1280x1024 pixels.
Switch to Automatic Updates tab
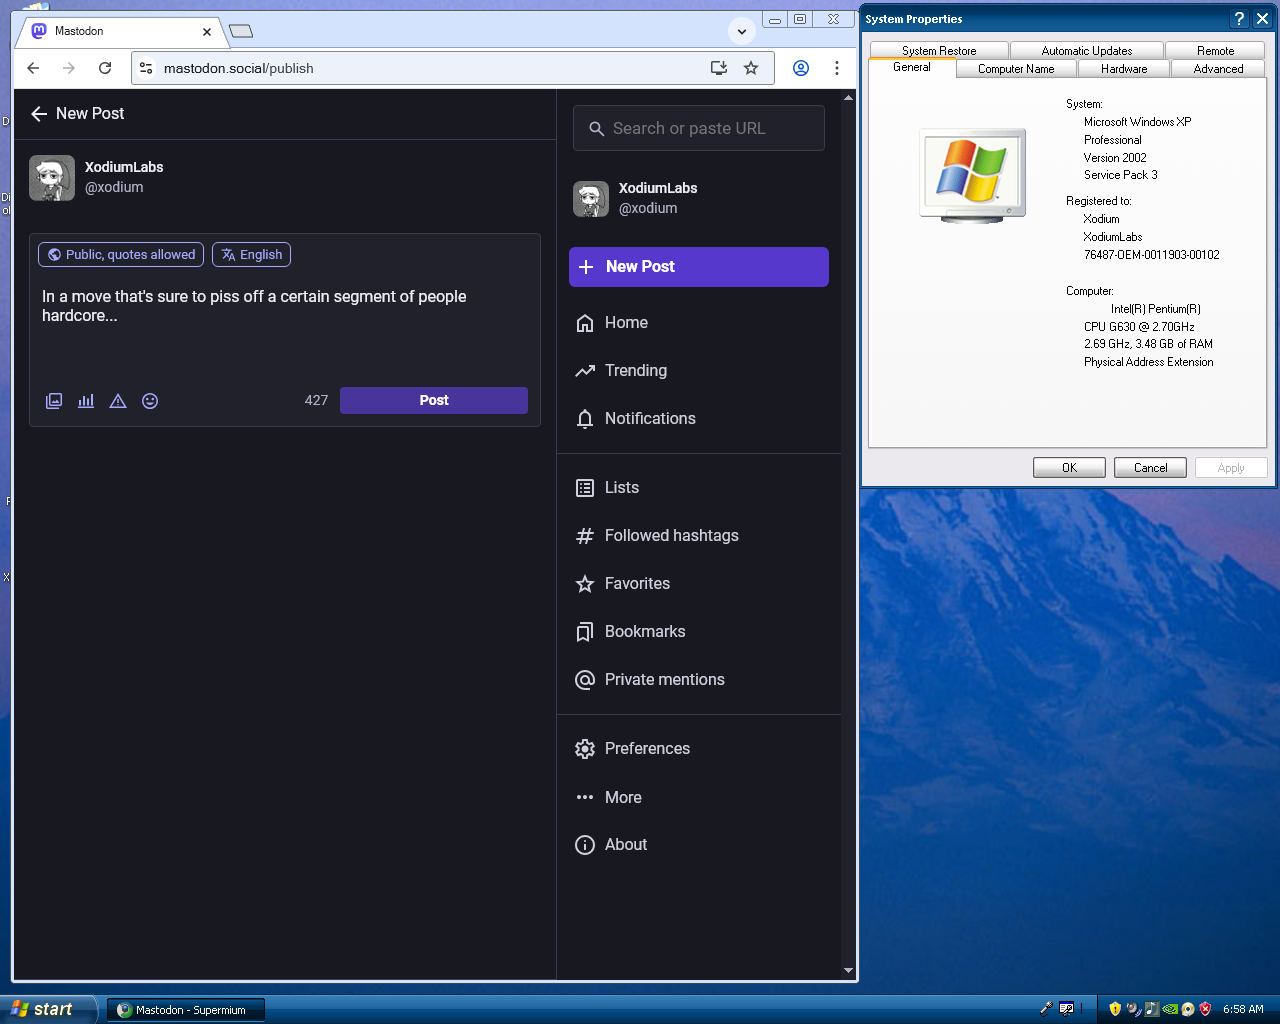pyautogui.click(x=1087, y=50)
